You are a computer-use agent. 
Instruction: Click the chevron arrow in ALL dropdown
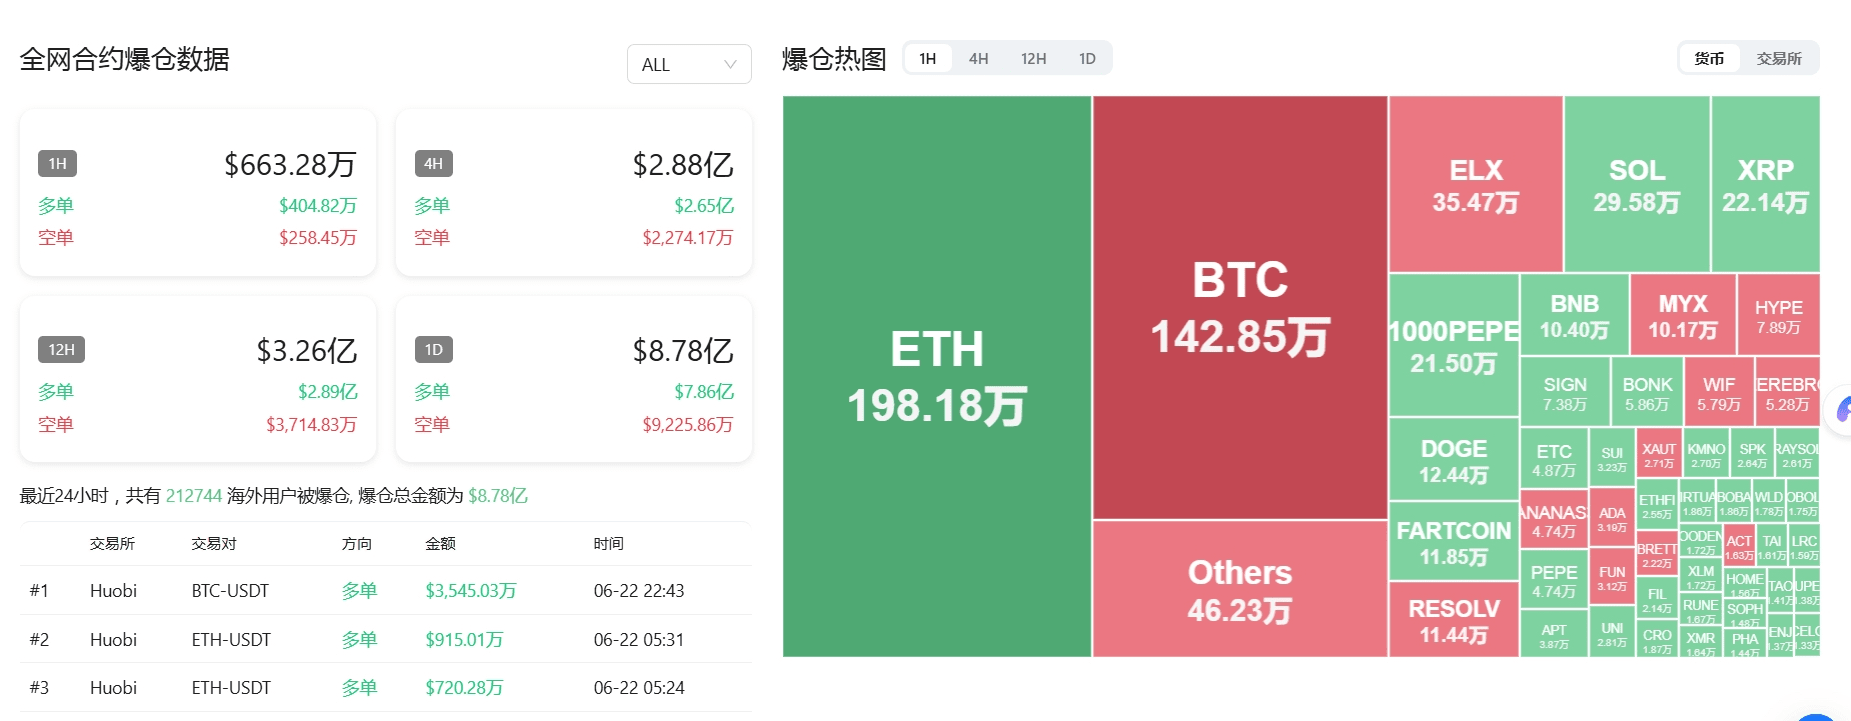click(730, 64)
